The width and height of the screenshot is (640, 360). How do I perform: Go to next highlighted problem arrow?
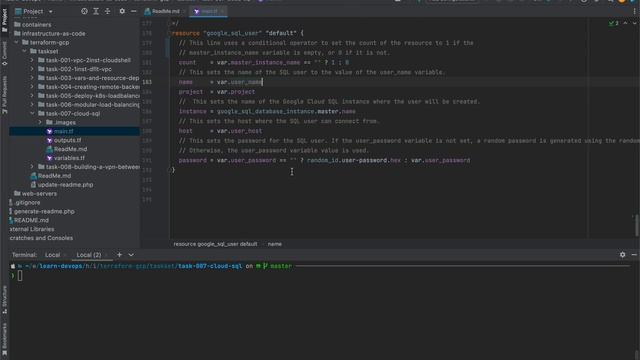click(x=634, y=23)
